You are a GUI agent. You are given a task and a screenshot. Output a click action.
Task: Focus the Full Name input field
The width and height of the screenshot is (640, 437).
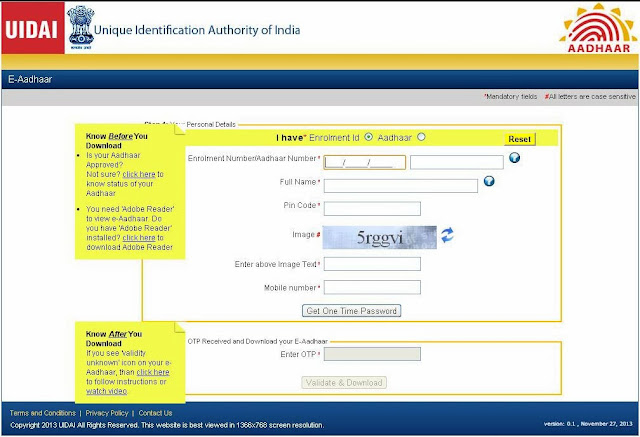[401, 186]
